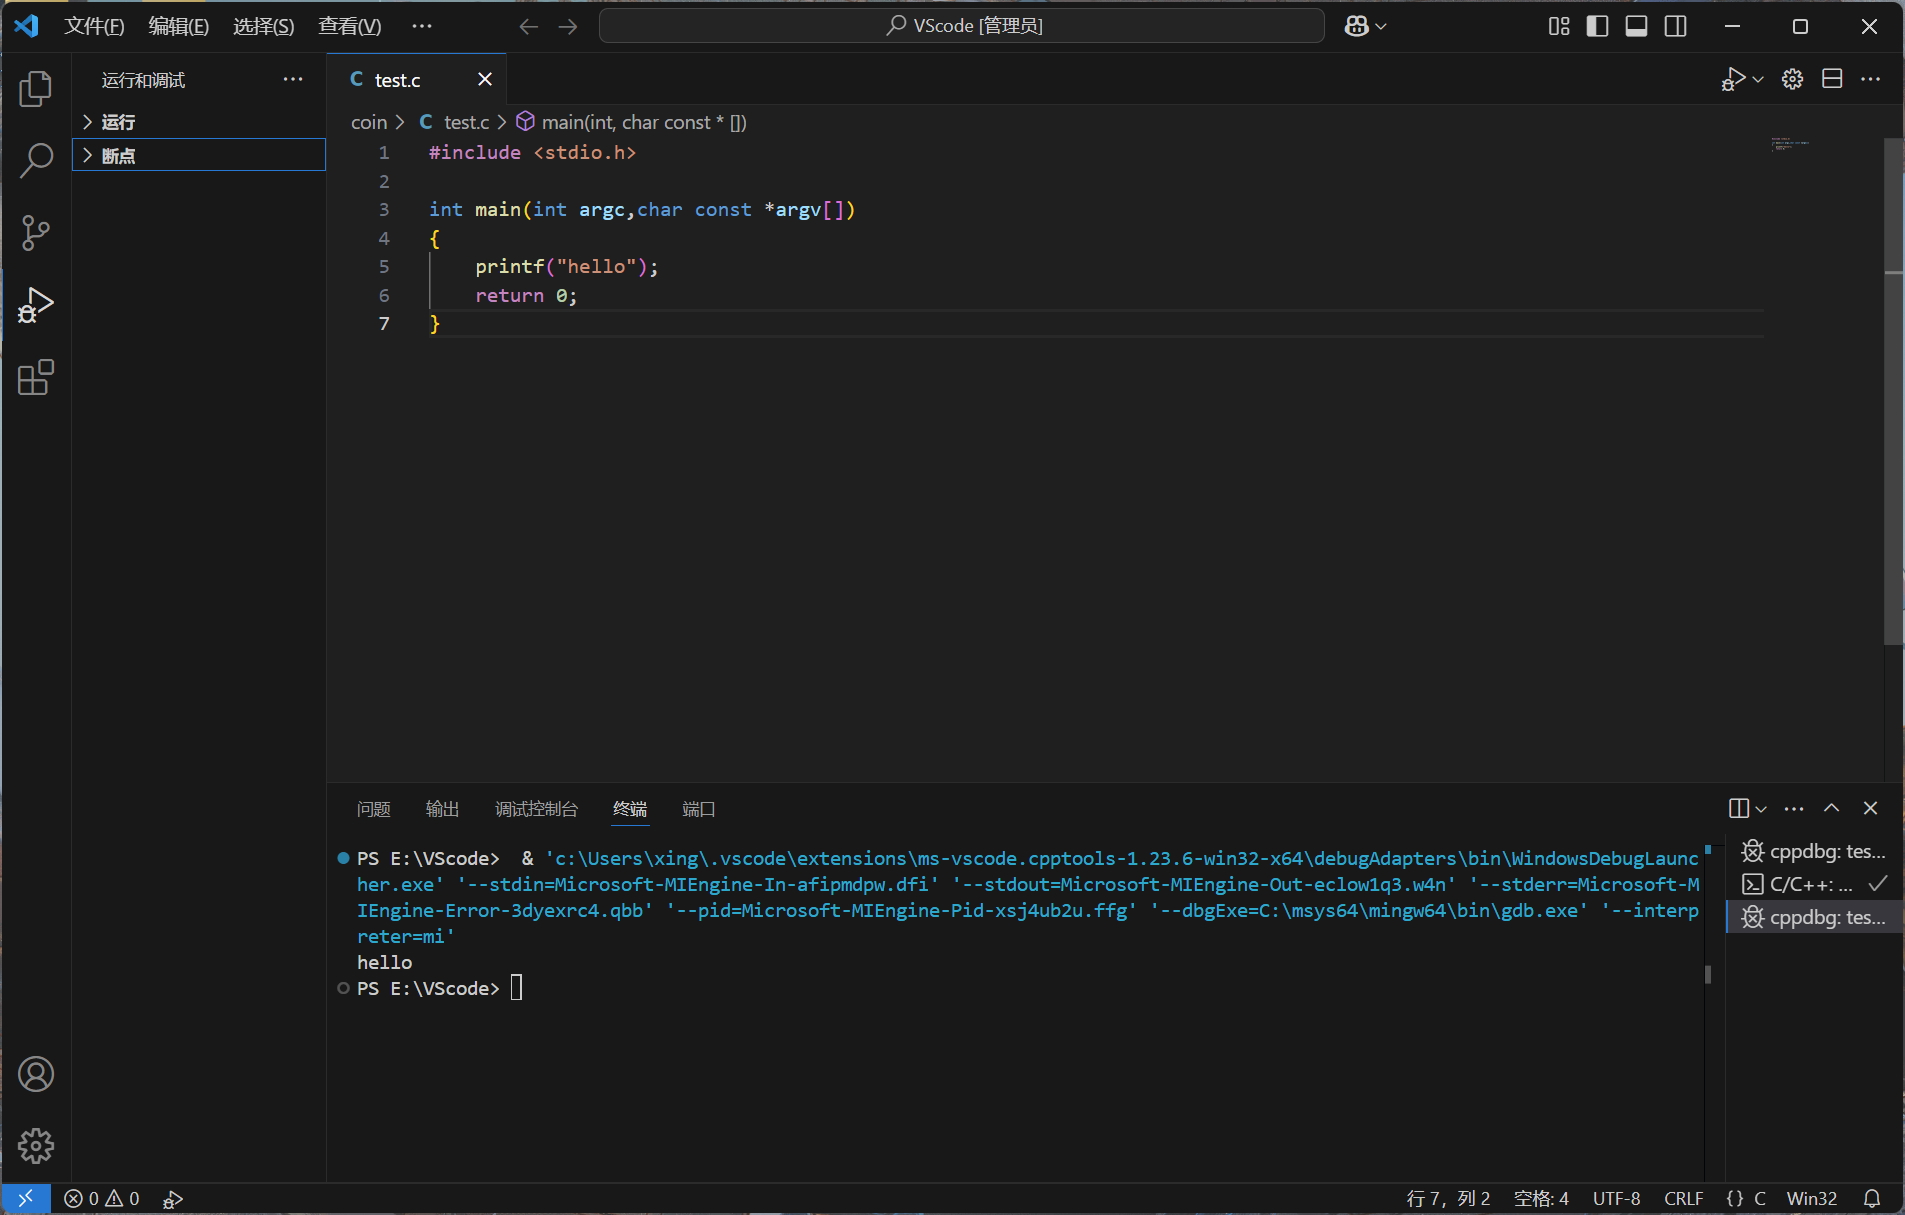Open Source Control from the activity bar
Screen dimensions: 1905x1215
point(35,232)
